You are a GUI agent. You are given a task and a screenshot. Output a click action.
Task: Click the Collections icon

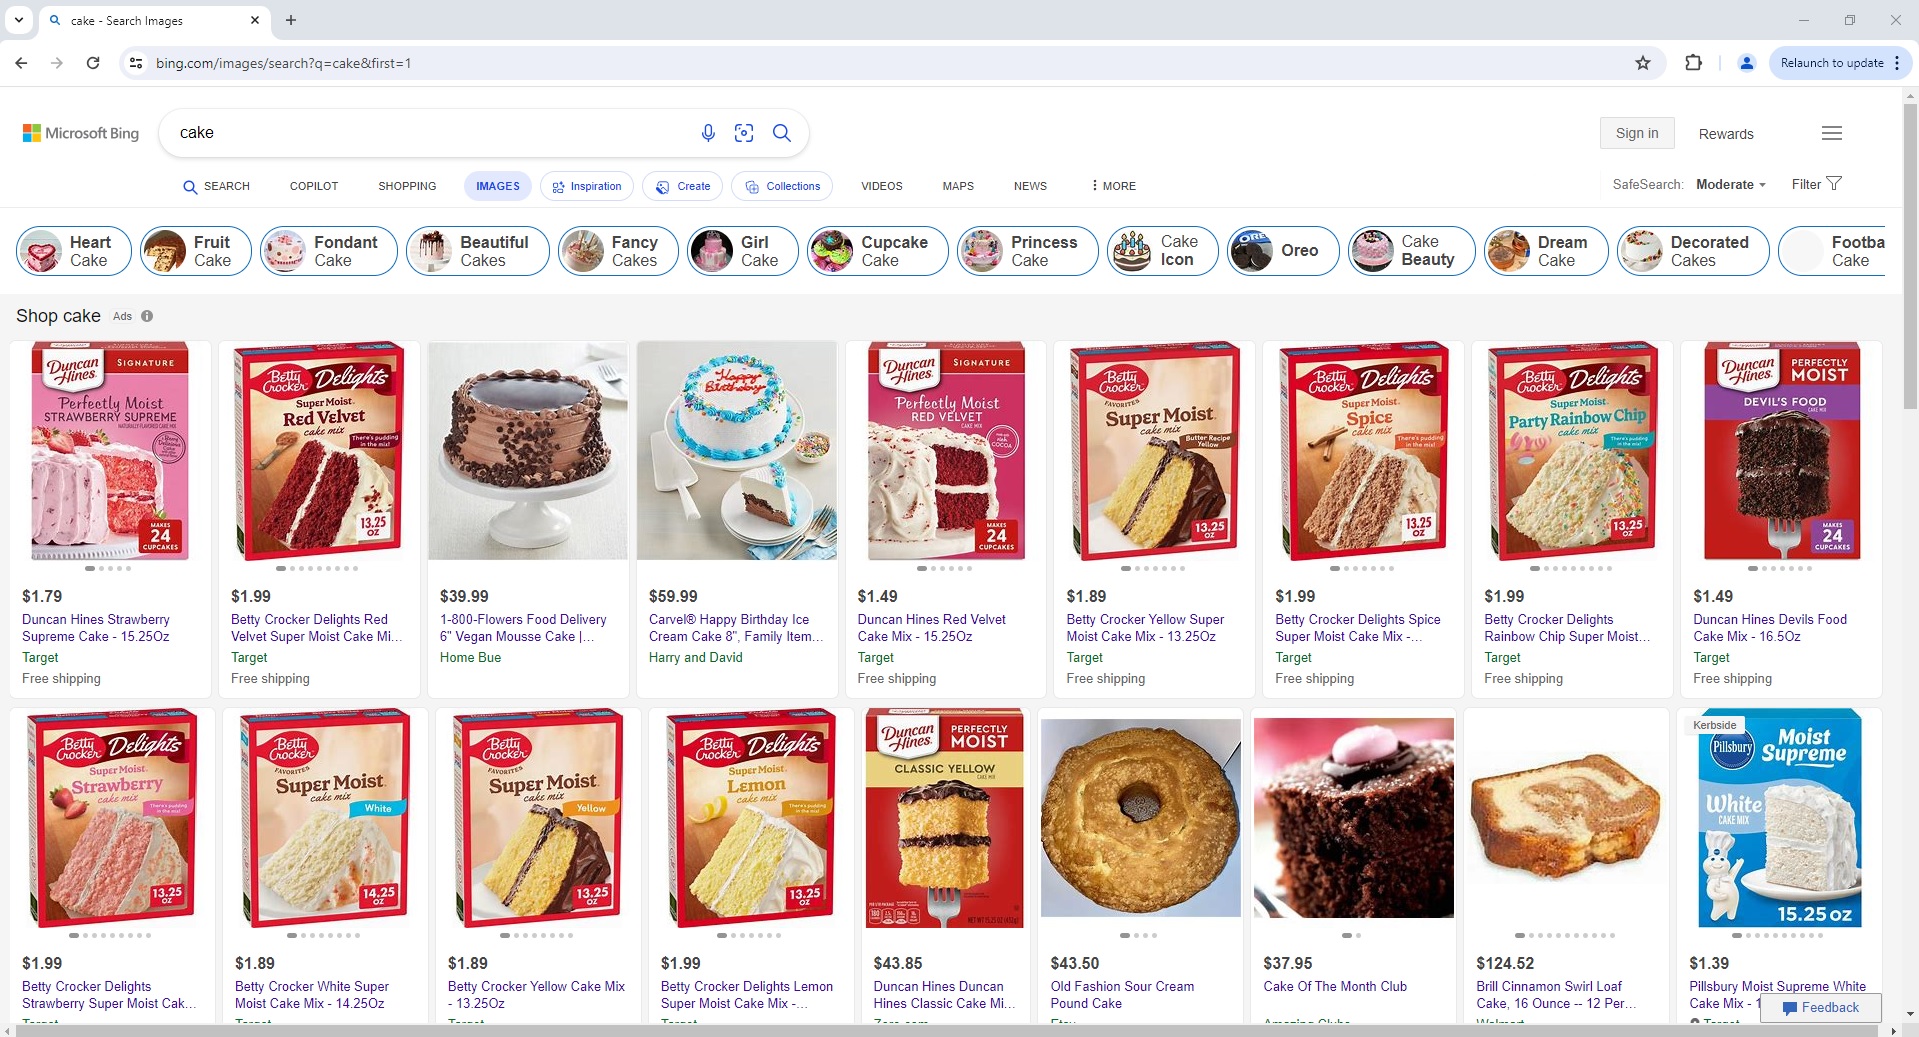[752, 186]
